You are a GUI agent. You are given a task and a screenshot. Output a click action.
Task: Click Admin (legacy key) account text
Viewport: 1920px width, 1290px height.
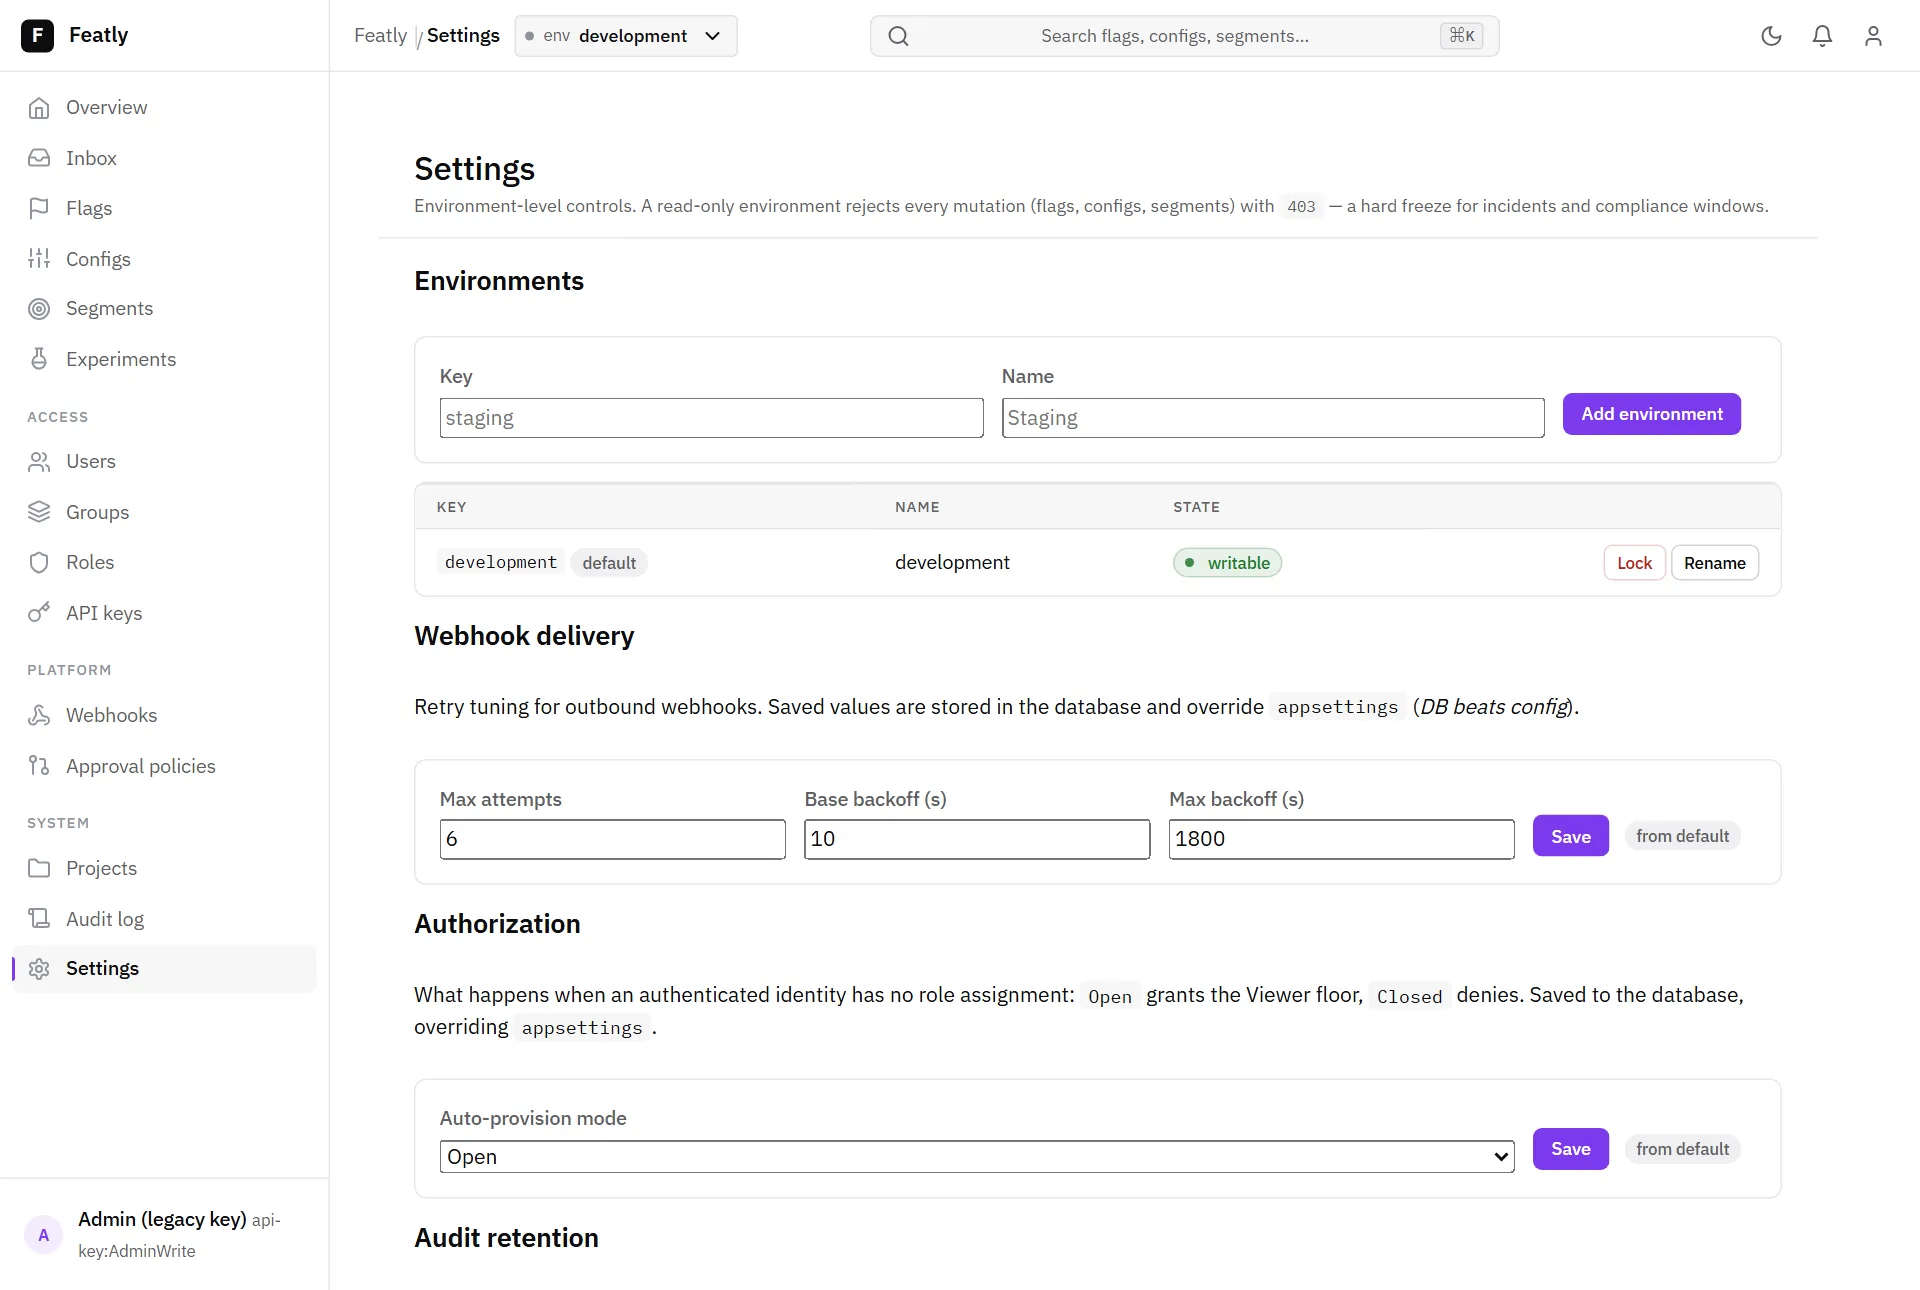[162, 1219]
